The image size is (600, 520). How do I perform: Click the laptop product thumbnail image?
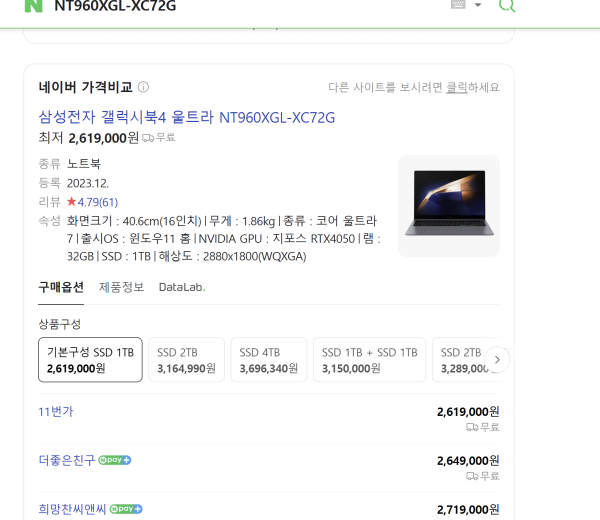point(449,205)
